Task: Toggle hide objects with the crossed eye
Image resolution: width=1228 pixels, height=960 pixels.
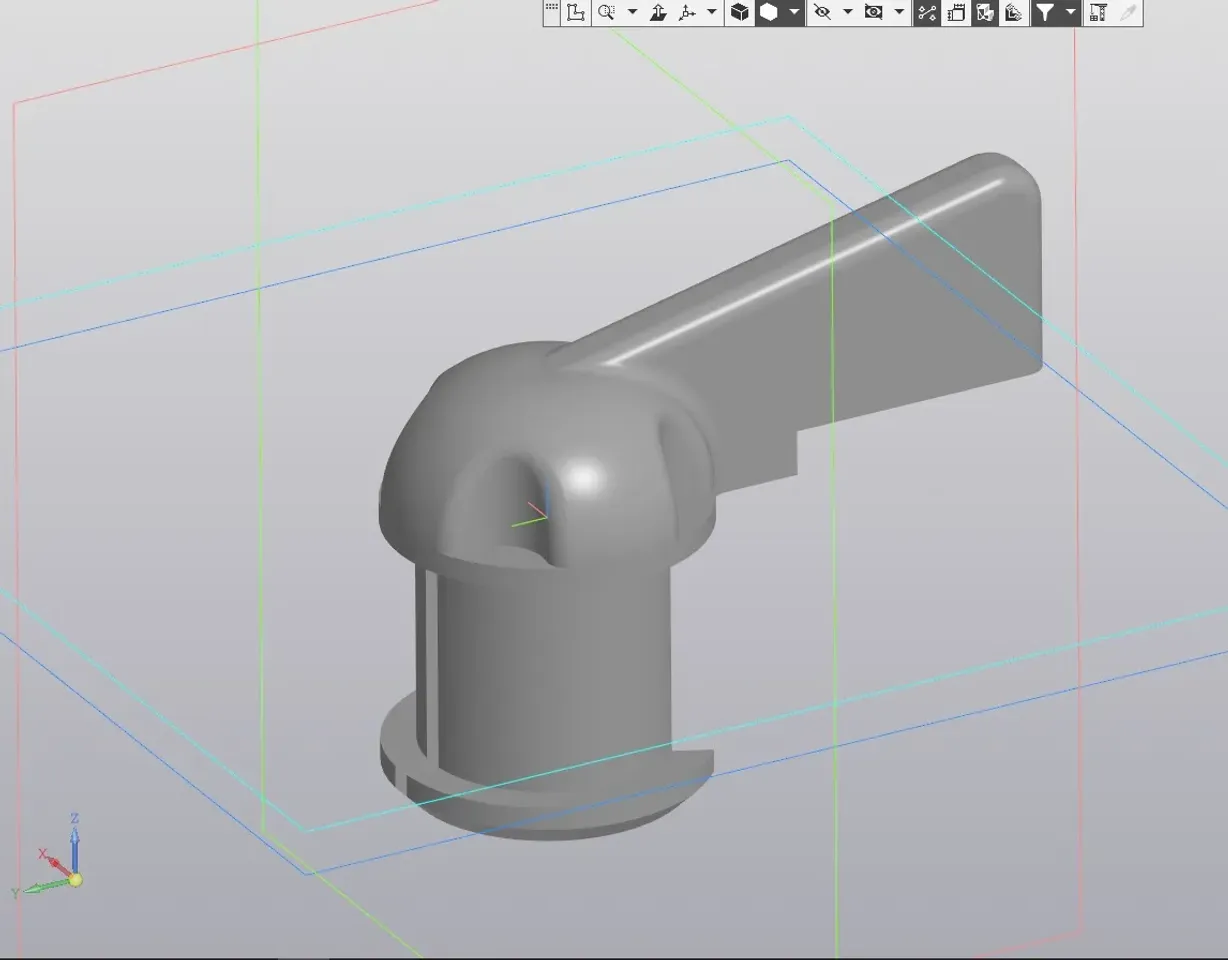Action: [822, 12]
